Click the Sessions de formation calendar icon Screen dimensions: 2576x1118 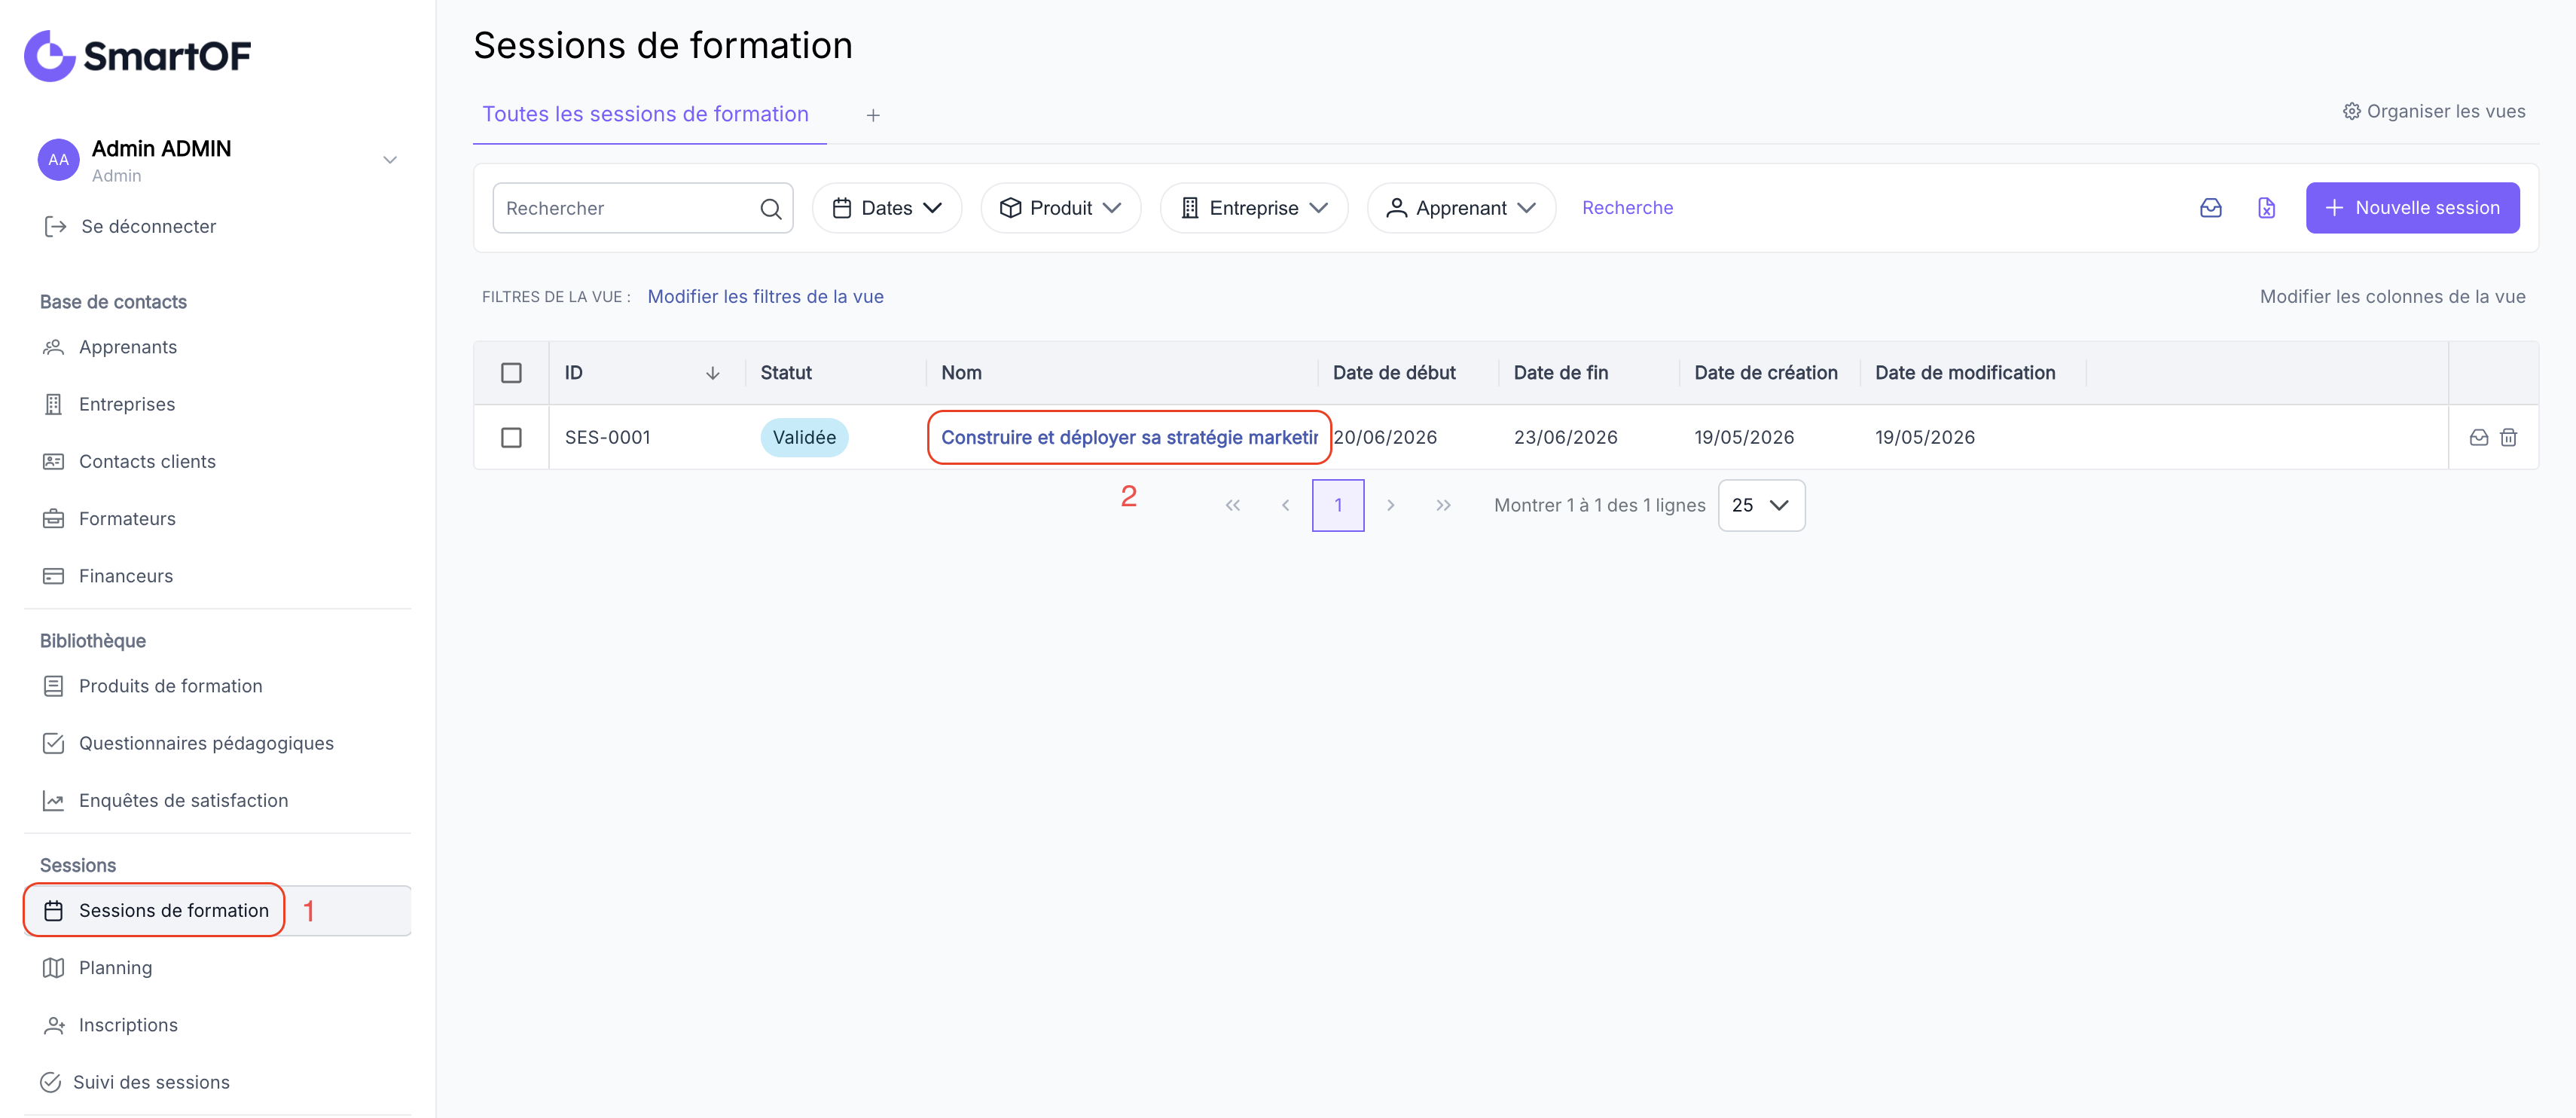[54, 911]
